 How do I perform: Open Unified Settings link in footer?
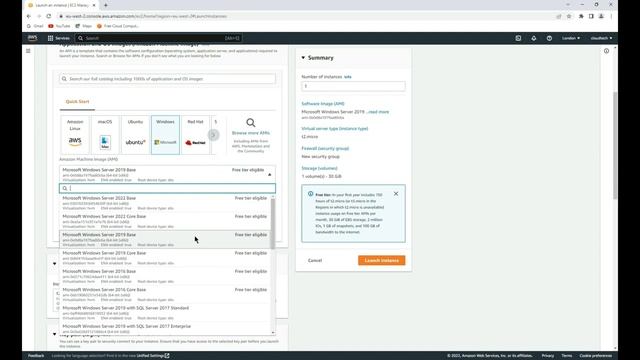point(153,356)
